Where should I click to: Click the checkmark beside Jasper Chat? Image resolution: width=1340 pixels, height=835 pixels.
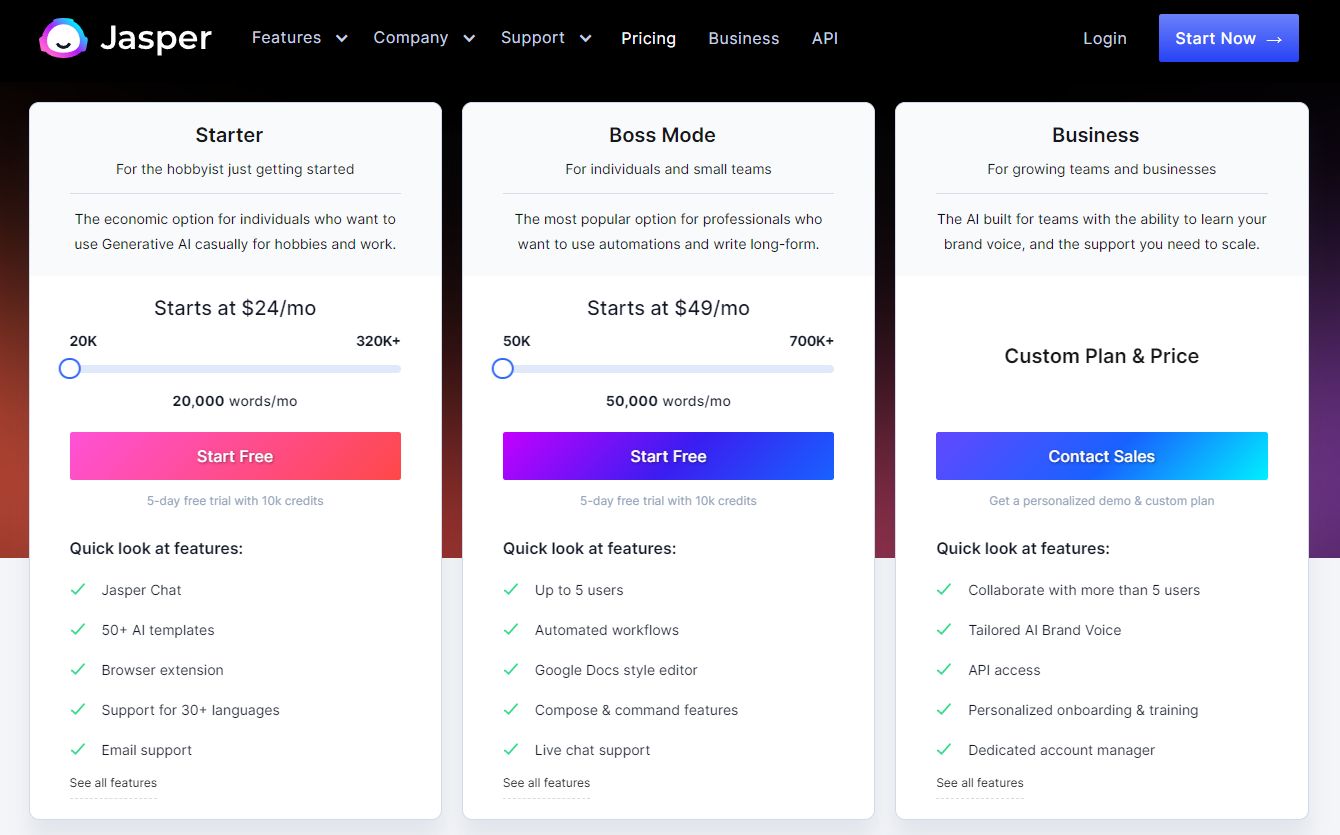tap(78, 590)
